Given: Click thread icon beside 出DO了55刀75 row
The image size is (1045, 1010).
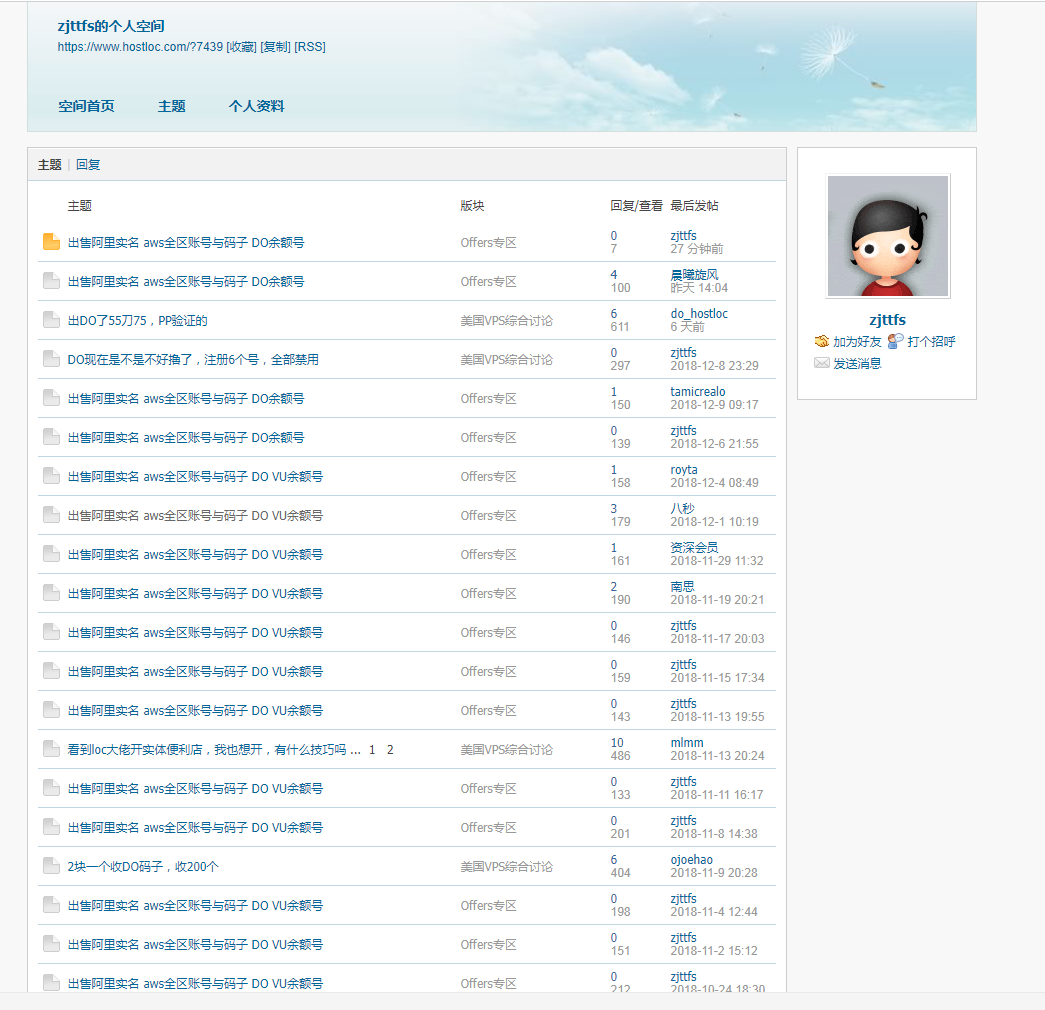Looking at the screenshot, I should 51,320.
